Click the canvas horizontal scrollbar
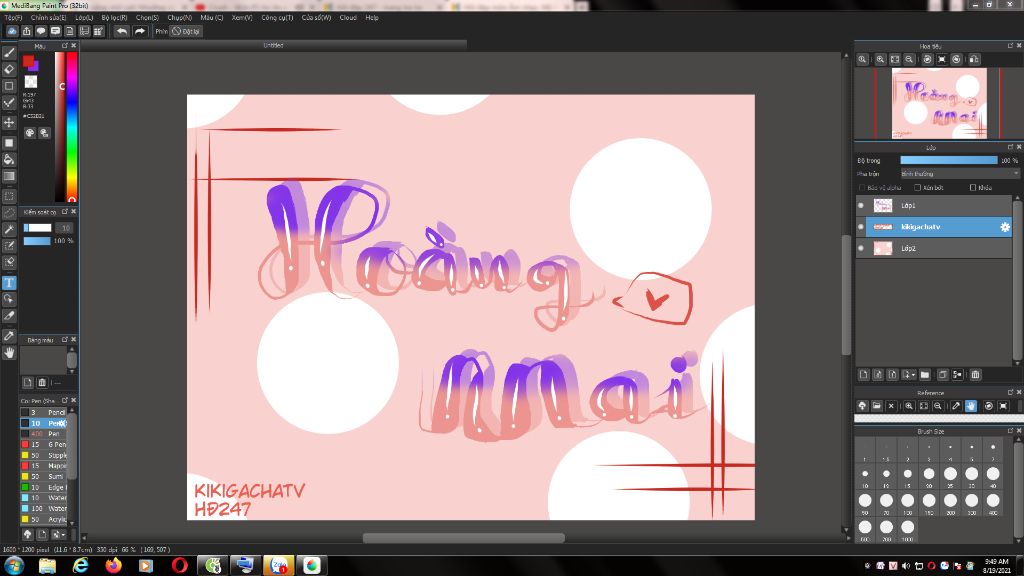The height and width of the screenshot is (576, 1024). tap(464, 538)
